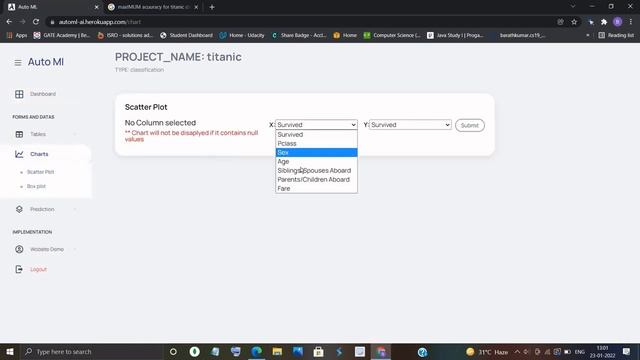Choose Age in the X list

point(316,161)
